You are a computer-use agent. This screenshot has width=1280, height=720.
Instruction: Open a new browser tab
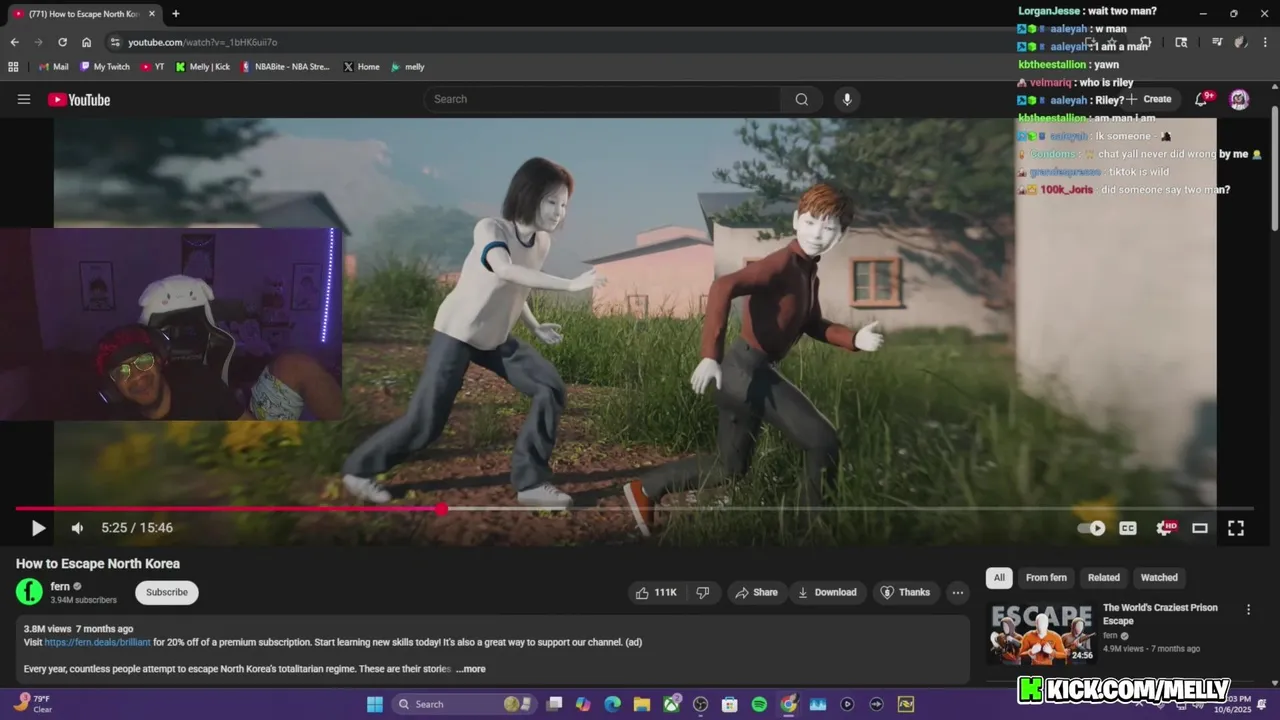coord(176,14)
